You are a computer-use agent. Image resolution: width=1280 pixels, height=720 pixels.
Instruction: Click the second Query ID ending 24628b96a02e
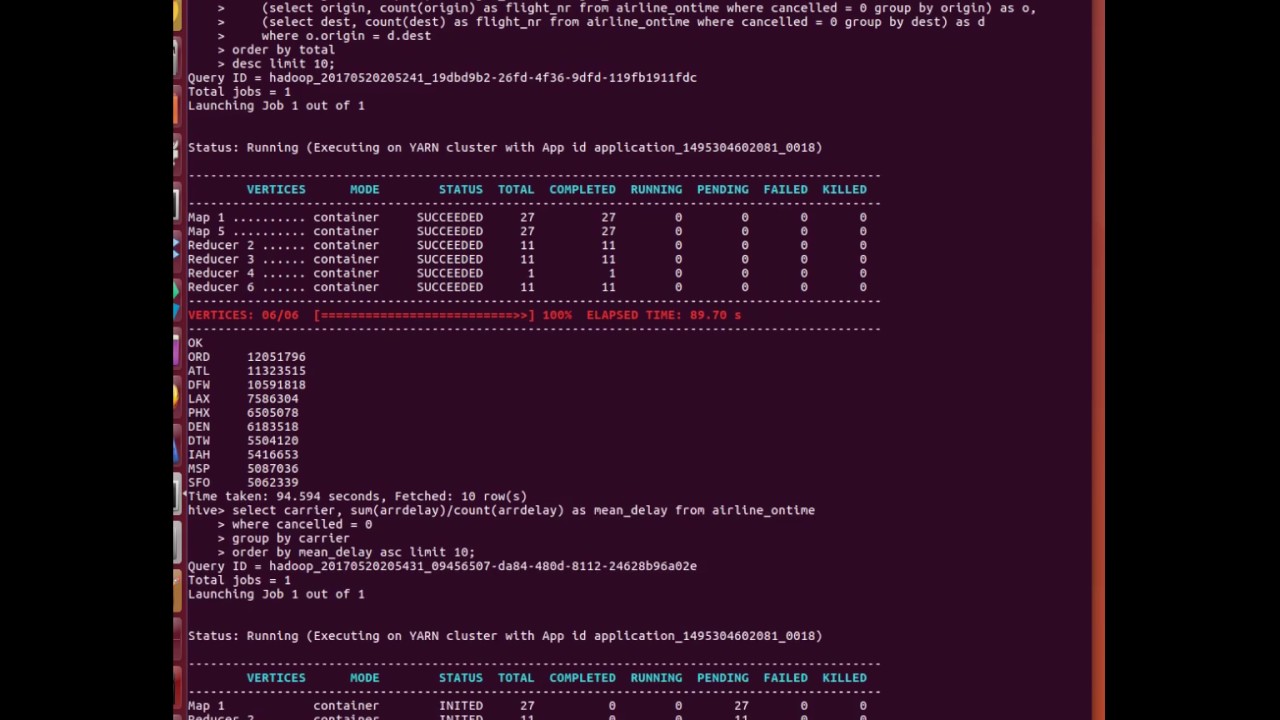[442, 566]
